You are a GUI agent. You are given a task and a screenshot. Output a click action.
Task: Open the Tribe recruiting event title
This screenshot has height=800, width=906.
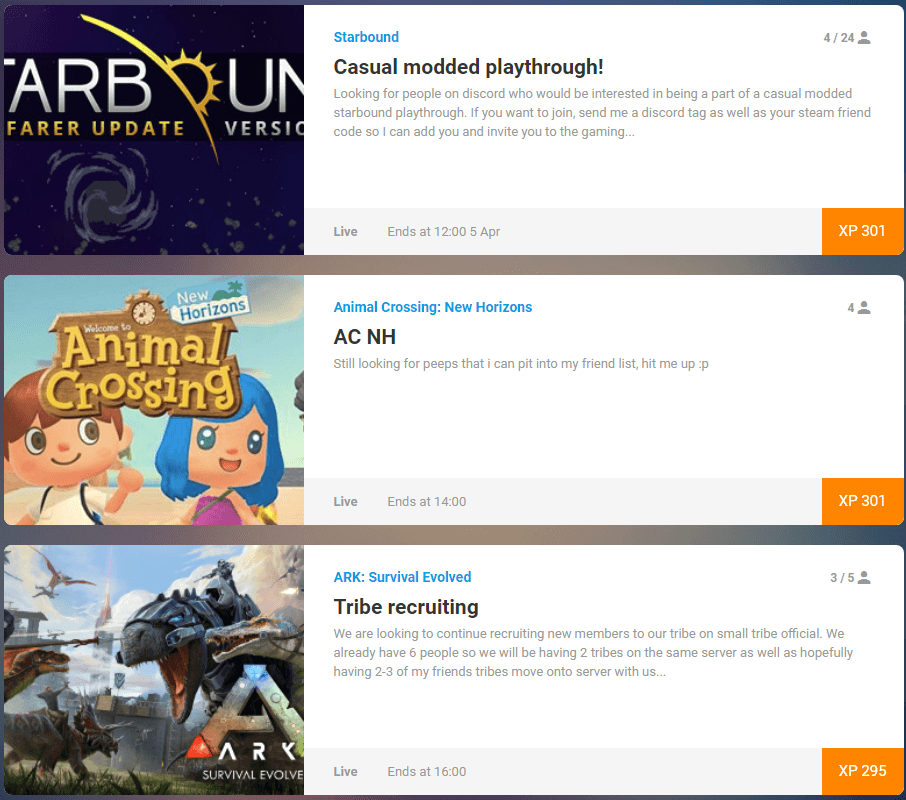click(406, 606)
